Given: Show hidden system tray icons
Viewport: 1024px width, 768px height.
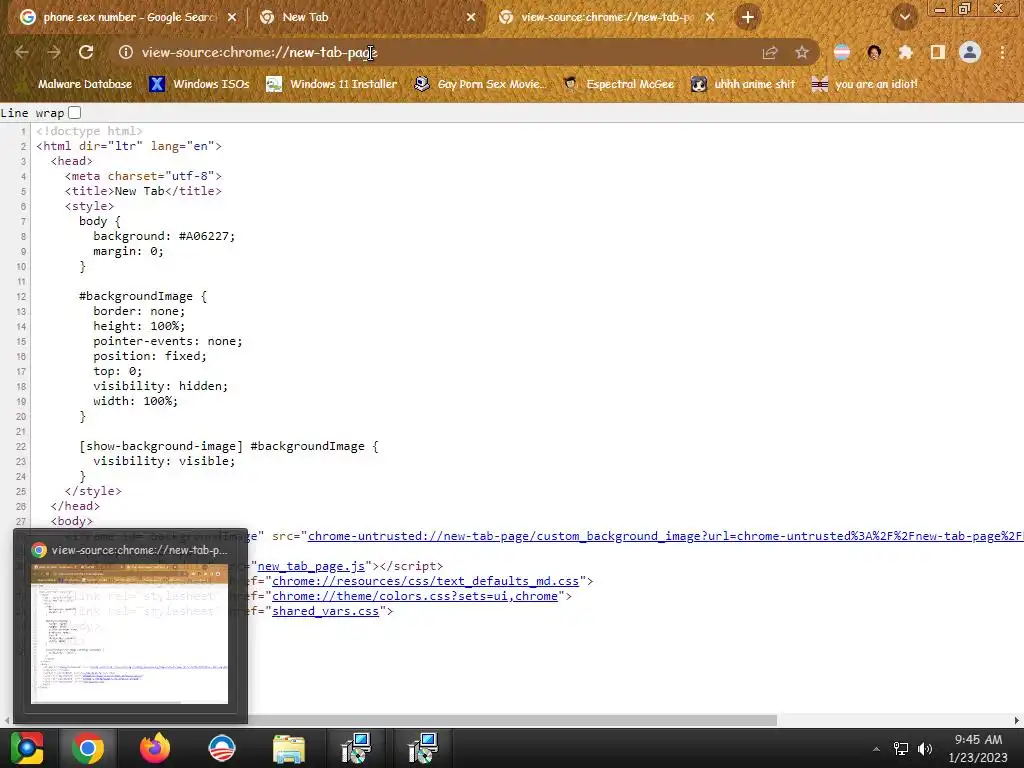Looking at the screenshot, I should [876, 749].
